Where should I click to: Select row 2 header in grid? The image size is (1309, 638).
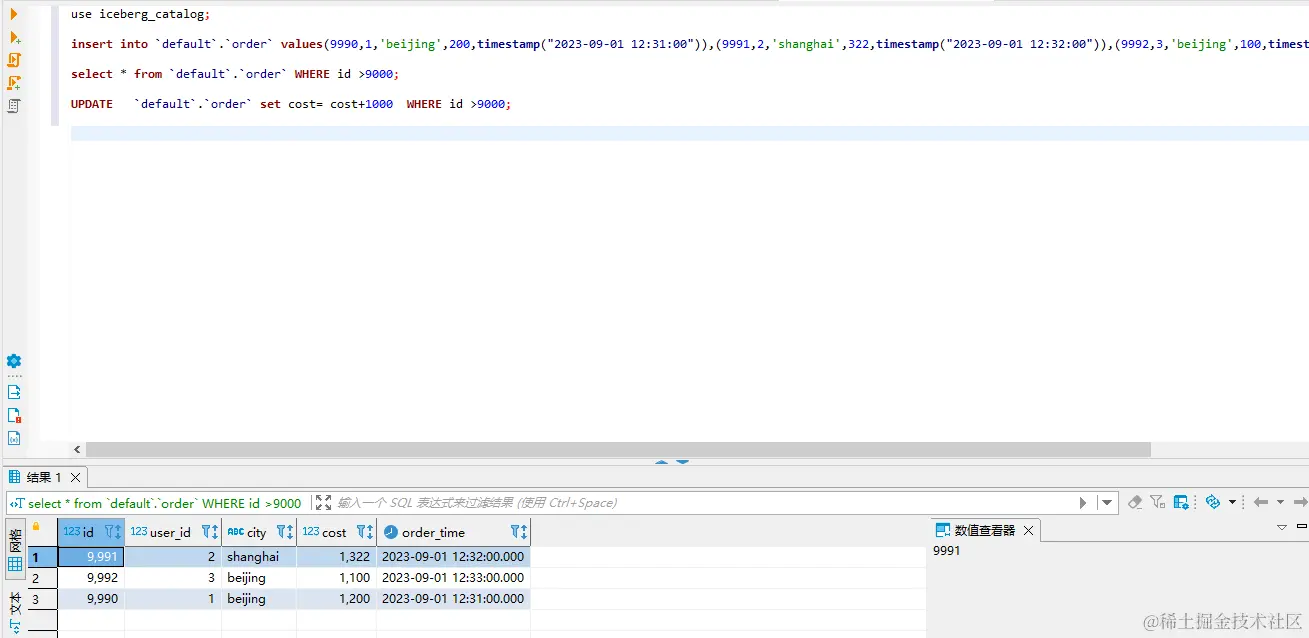(x=42, y=577)
